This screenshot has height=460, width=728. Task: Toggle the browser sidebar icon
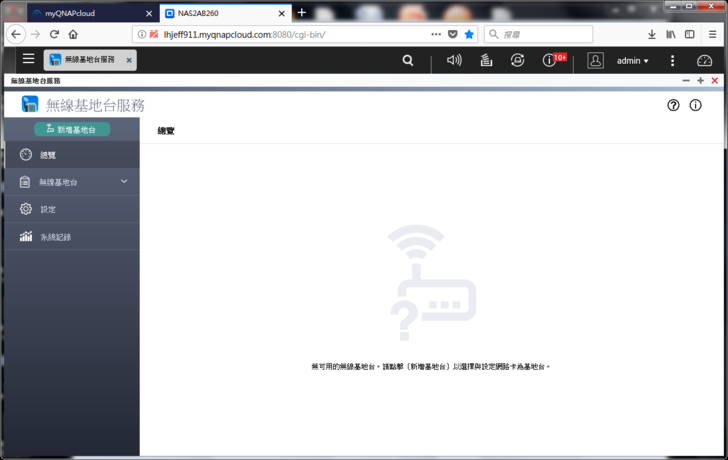click(x=690, y=34)
